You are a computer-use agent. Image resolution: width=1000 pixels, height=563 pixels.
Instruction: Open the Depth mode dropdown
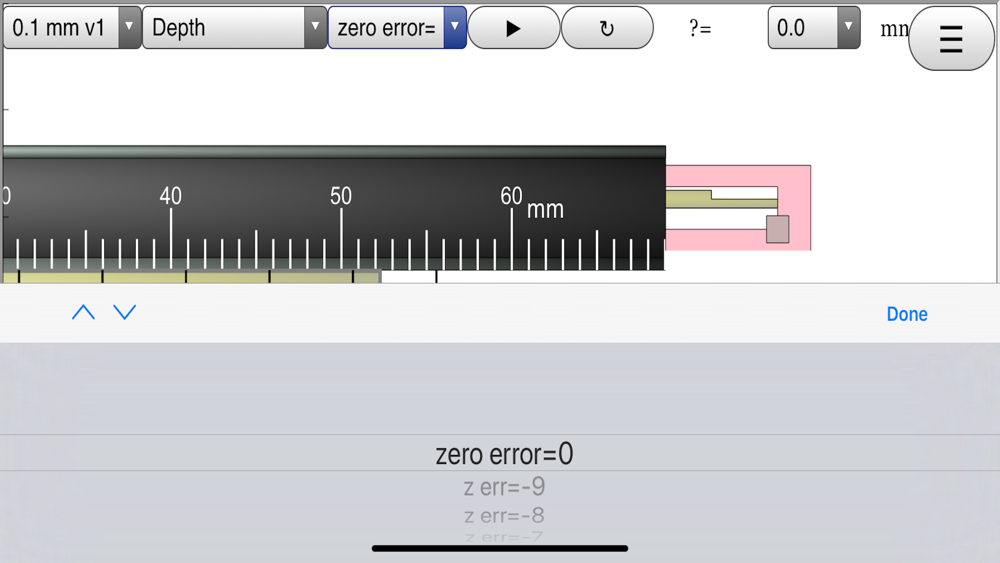pyautogui.click(x=234, y=27)
